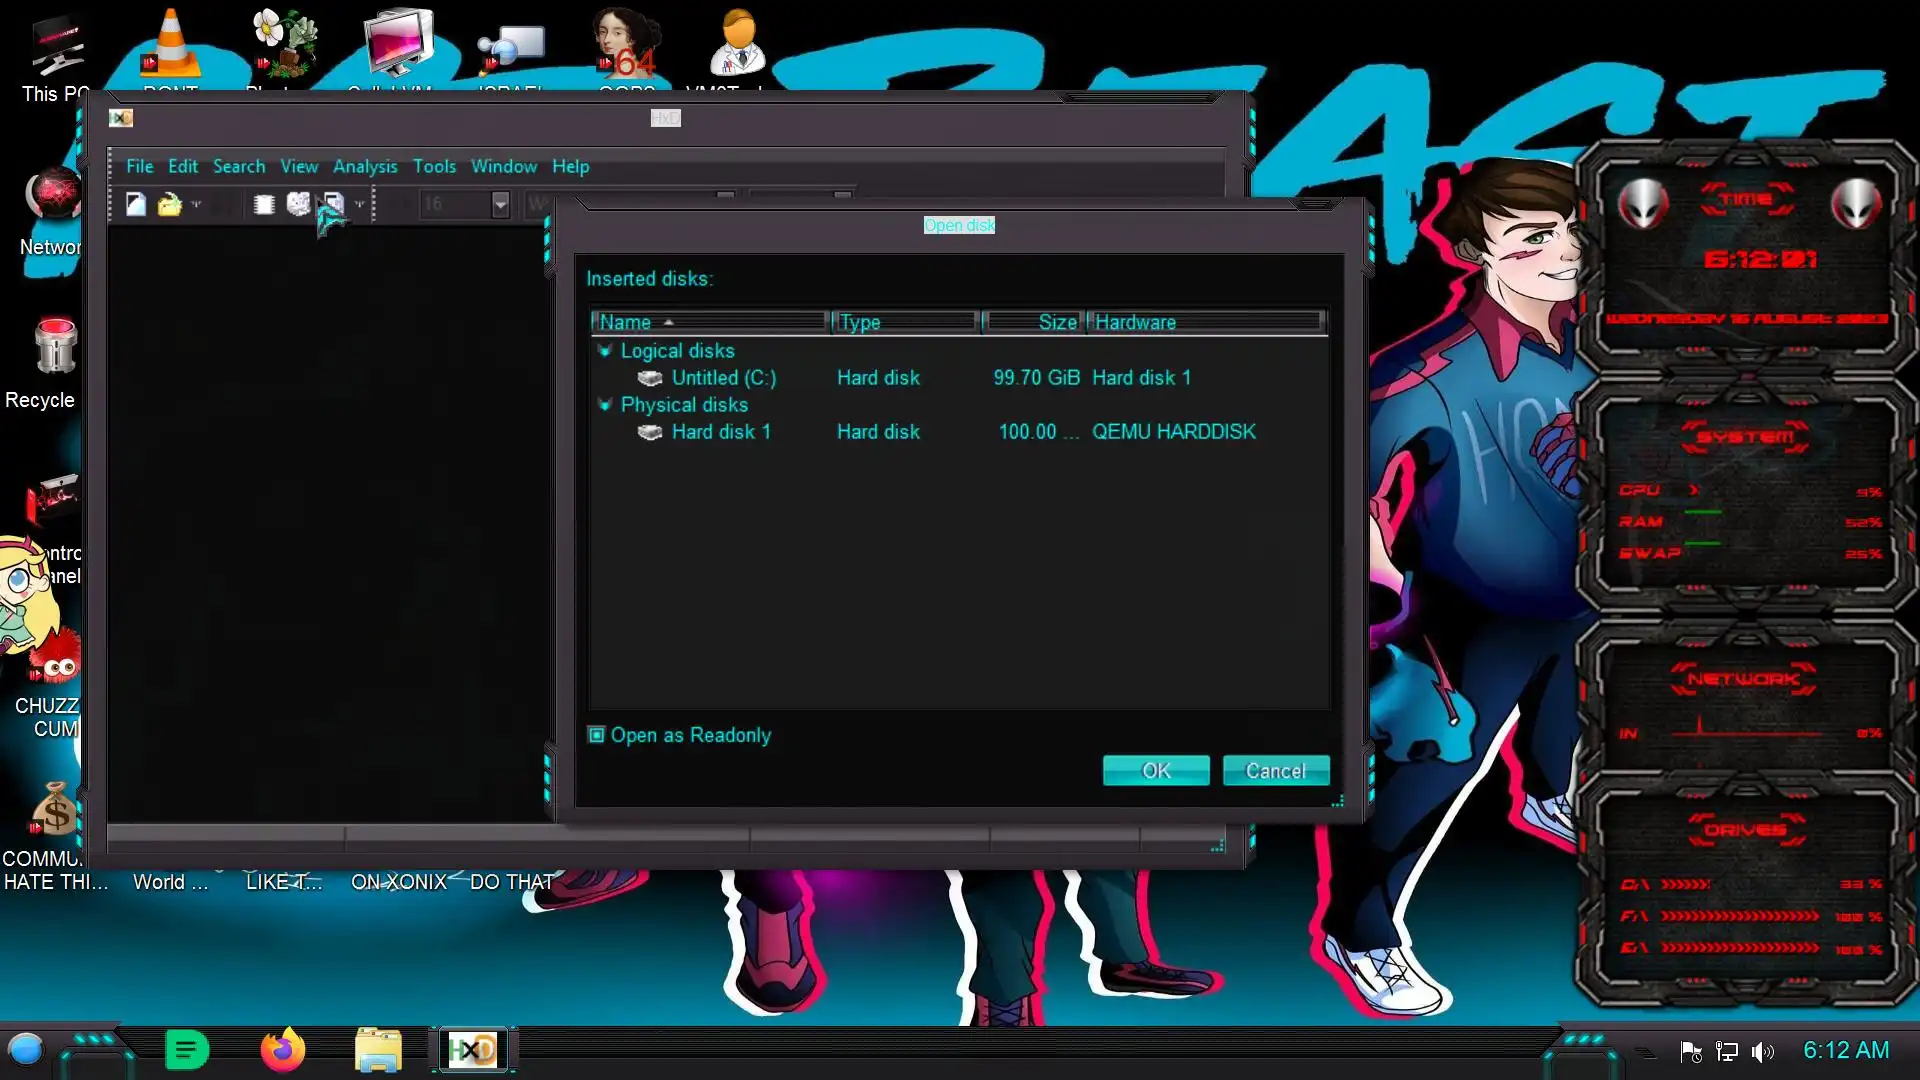This screenshot has width=1920, height=1080.
Task: Click the volume speaker tray icon
Action: pos(1762,1051)
